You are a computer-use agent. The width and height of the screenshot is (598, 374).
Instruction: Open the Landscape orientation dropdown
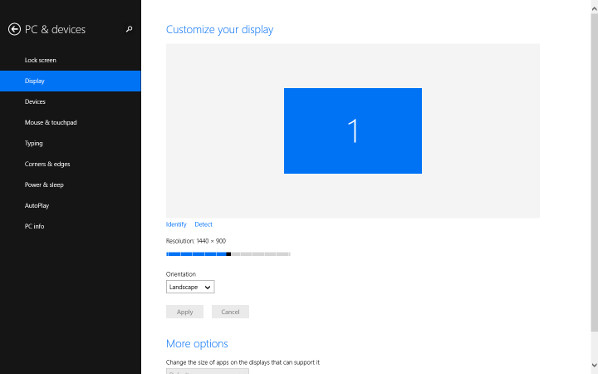190,287
